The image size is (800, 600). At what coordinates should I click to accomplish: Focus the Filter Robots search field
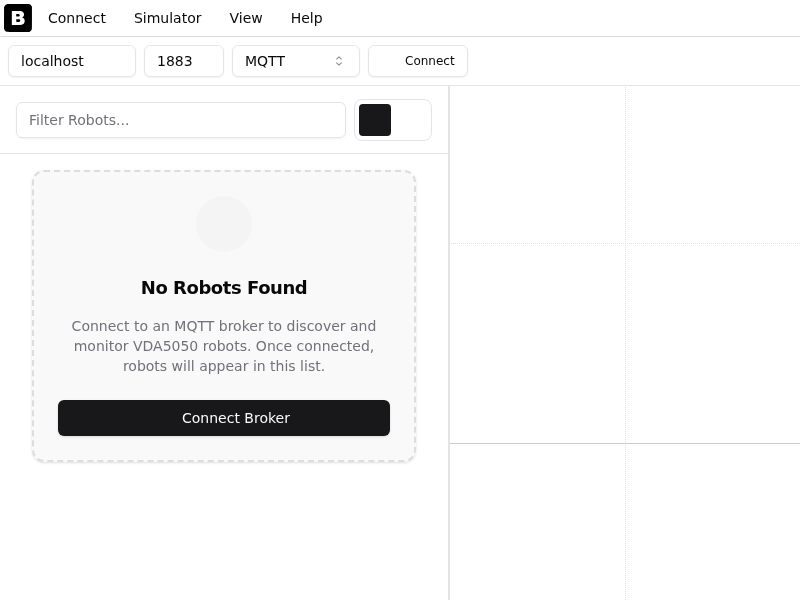click(181, 120)
